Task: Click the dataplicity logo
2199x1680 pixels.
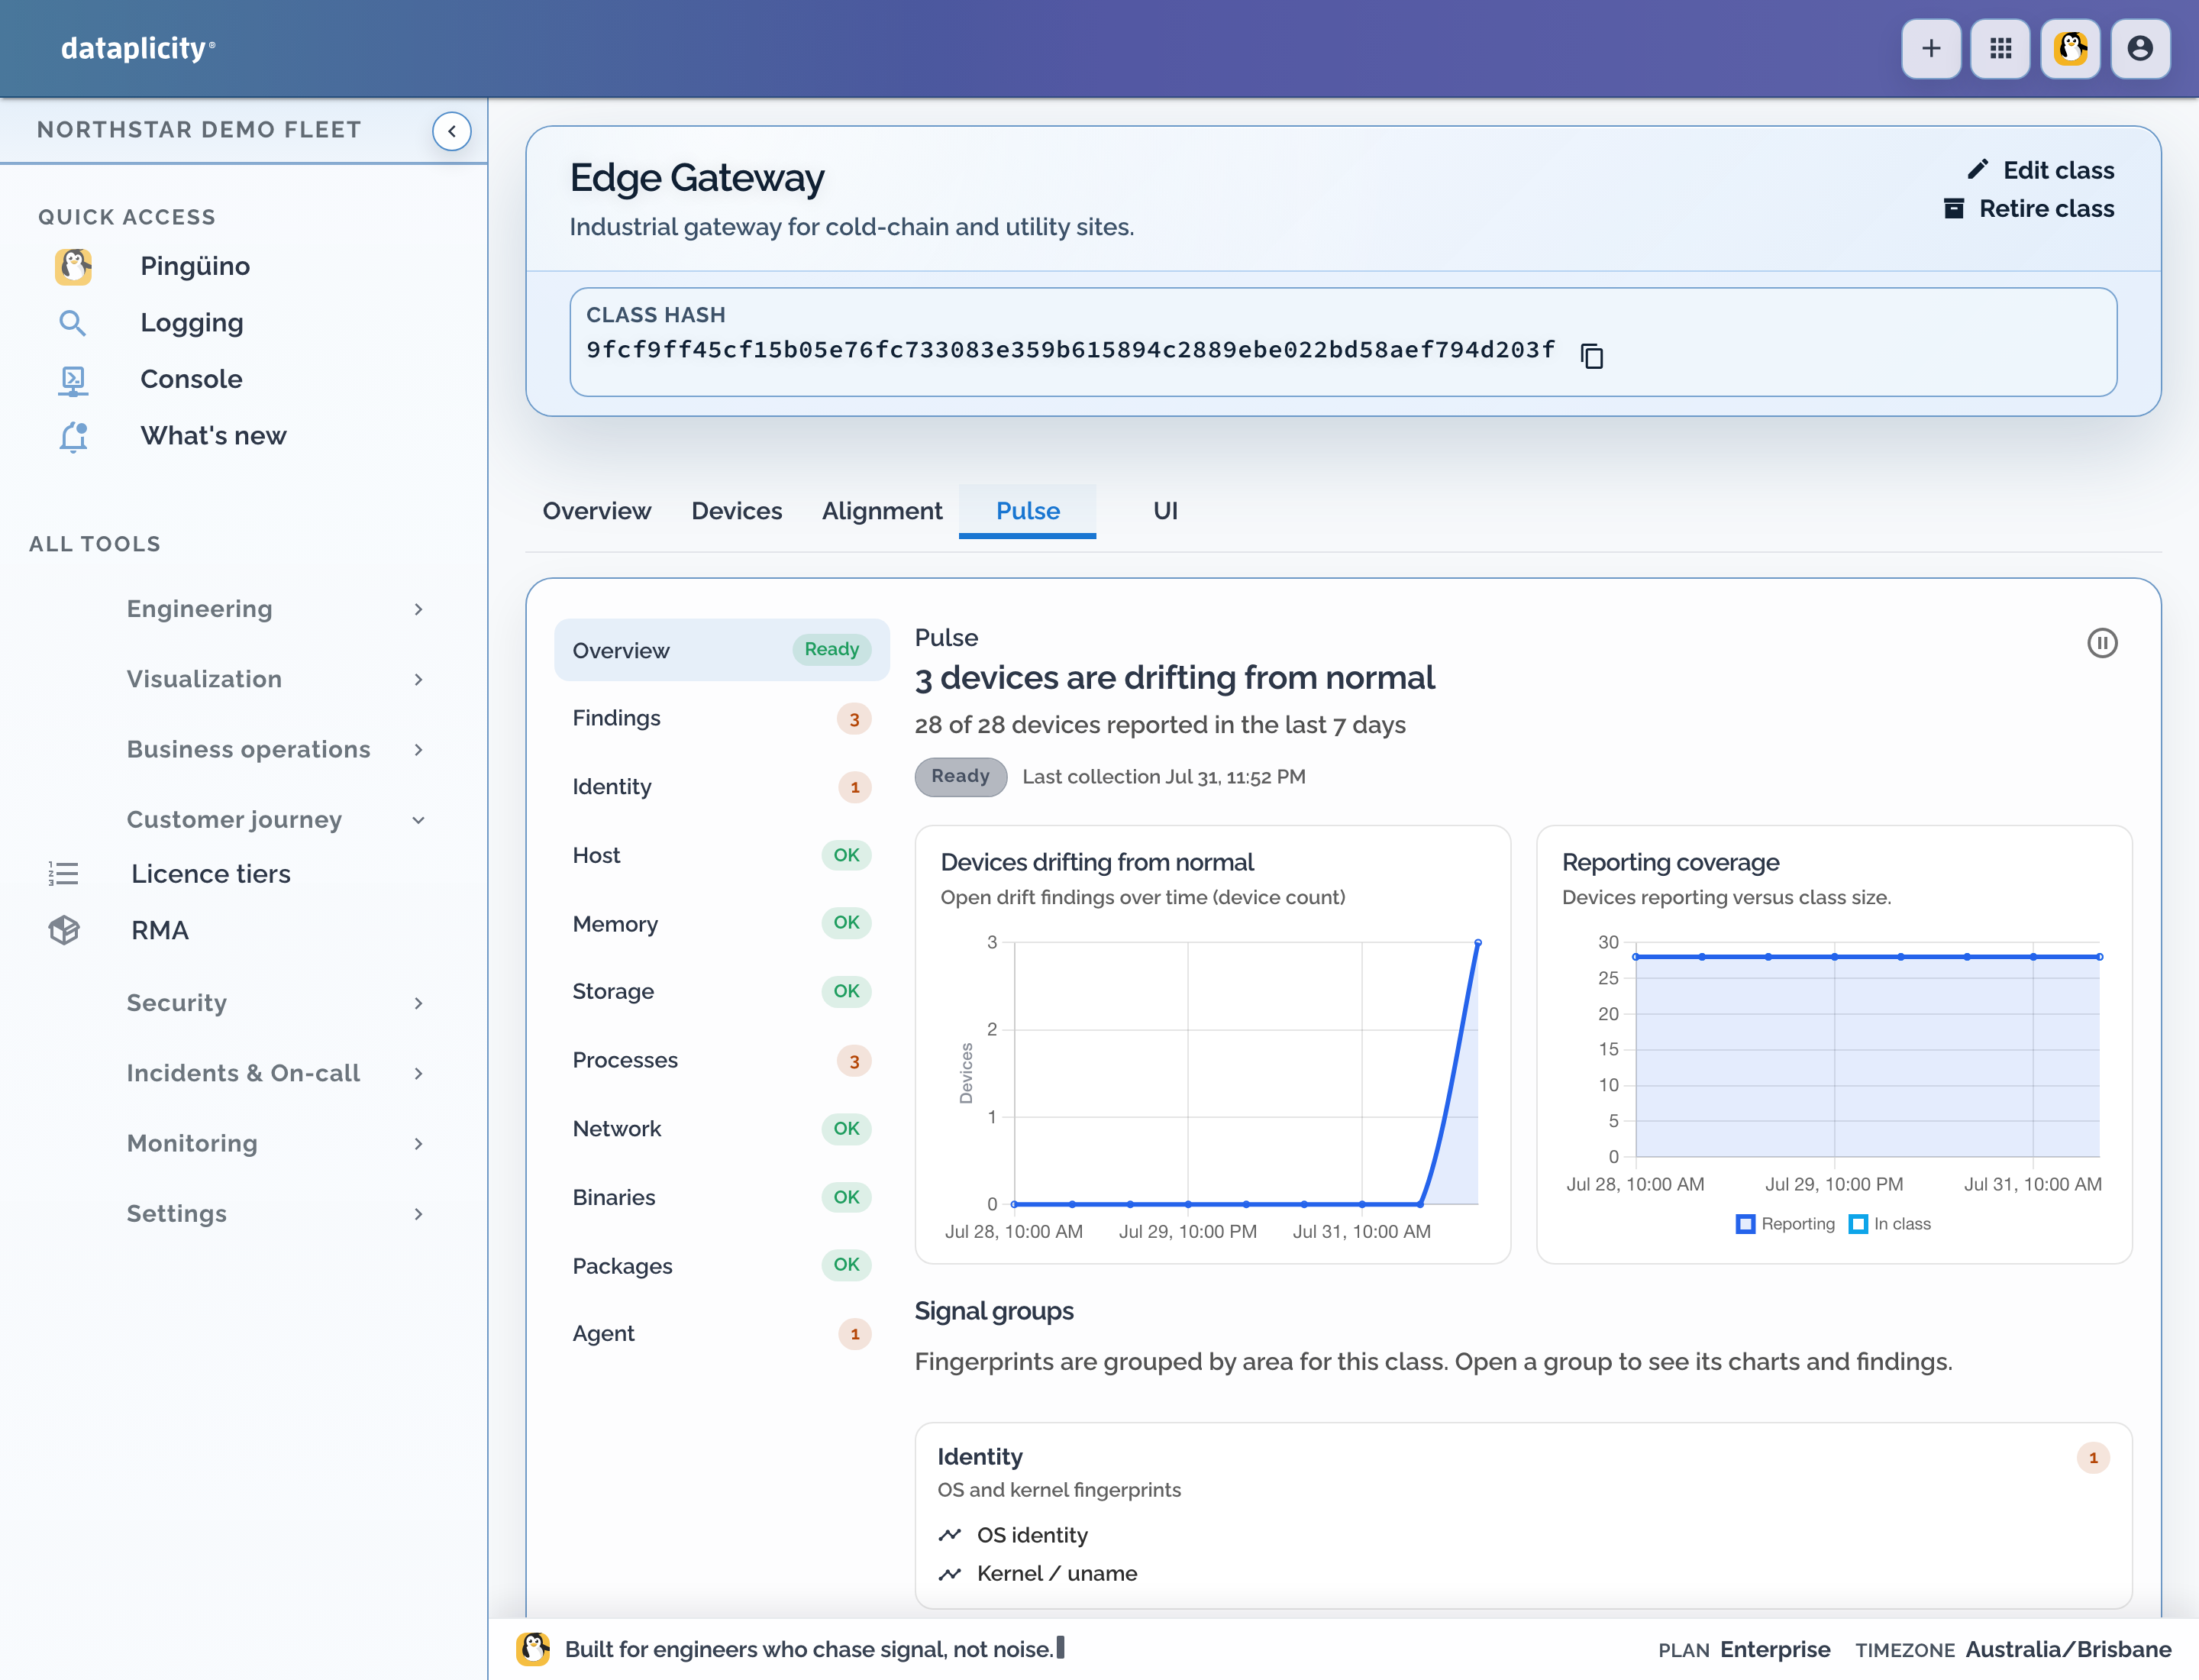Action: pos(138,48)
